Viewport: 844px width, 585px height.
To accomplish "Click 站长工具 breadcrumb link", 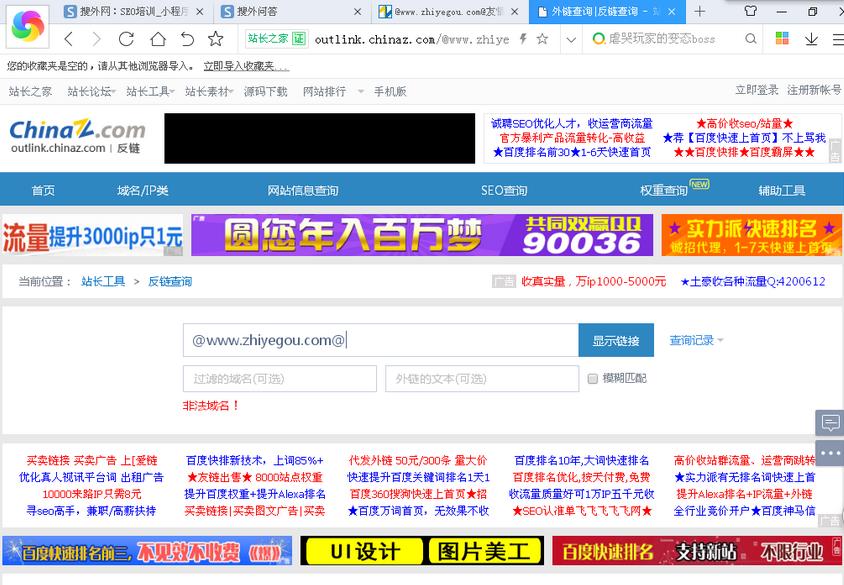I will click(x=103, y=281).
